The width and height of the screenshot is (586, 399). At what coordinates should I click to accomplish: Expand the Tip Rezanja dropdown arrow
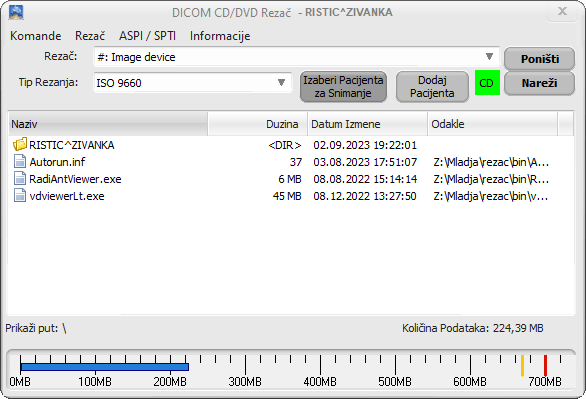click(281, 82)
